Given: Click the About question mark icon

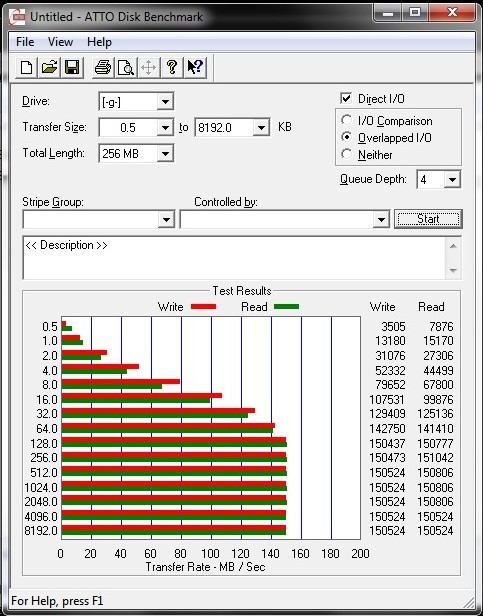Looking at the screenshot, I should pos(171,68).
